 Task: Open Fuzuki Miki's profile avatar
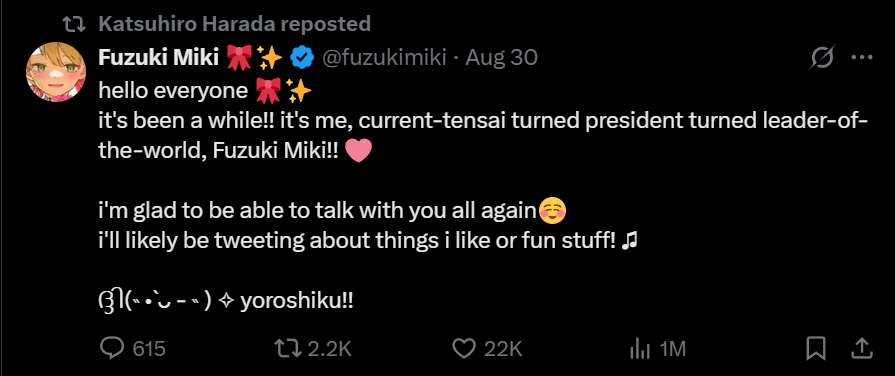coord(55,72)
